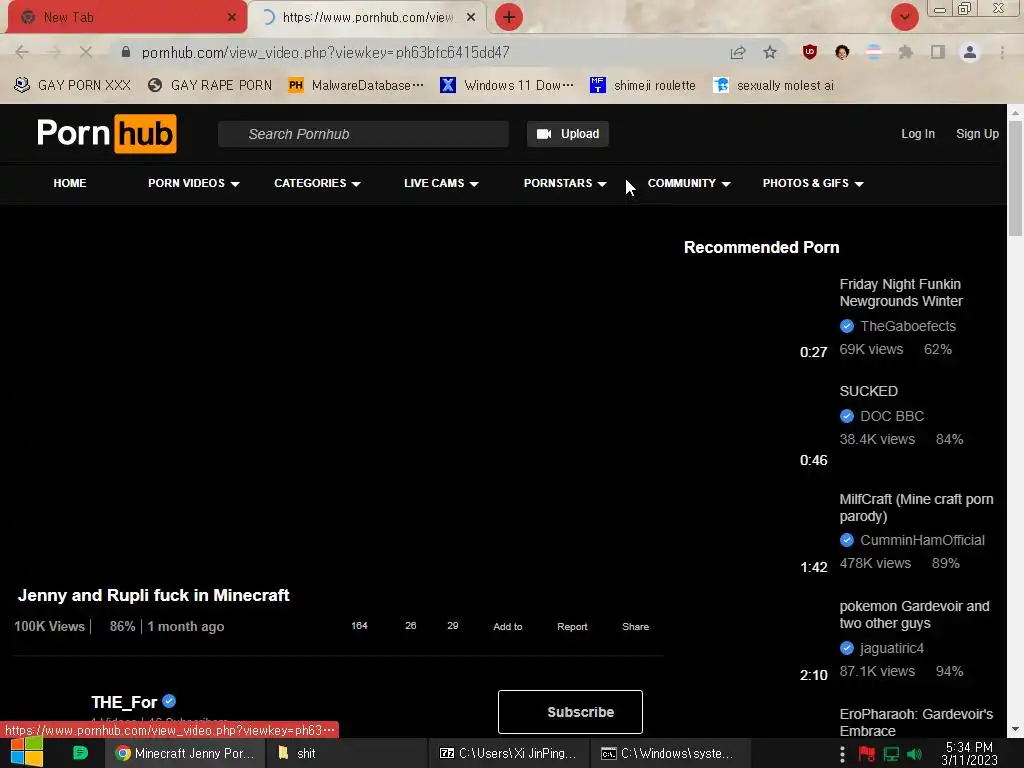1024x768 pixels.
Task: Show hidden system tray icons
Action: [842, 754]
